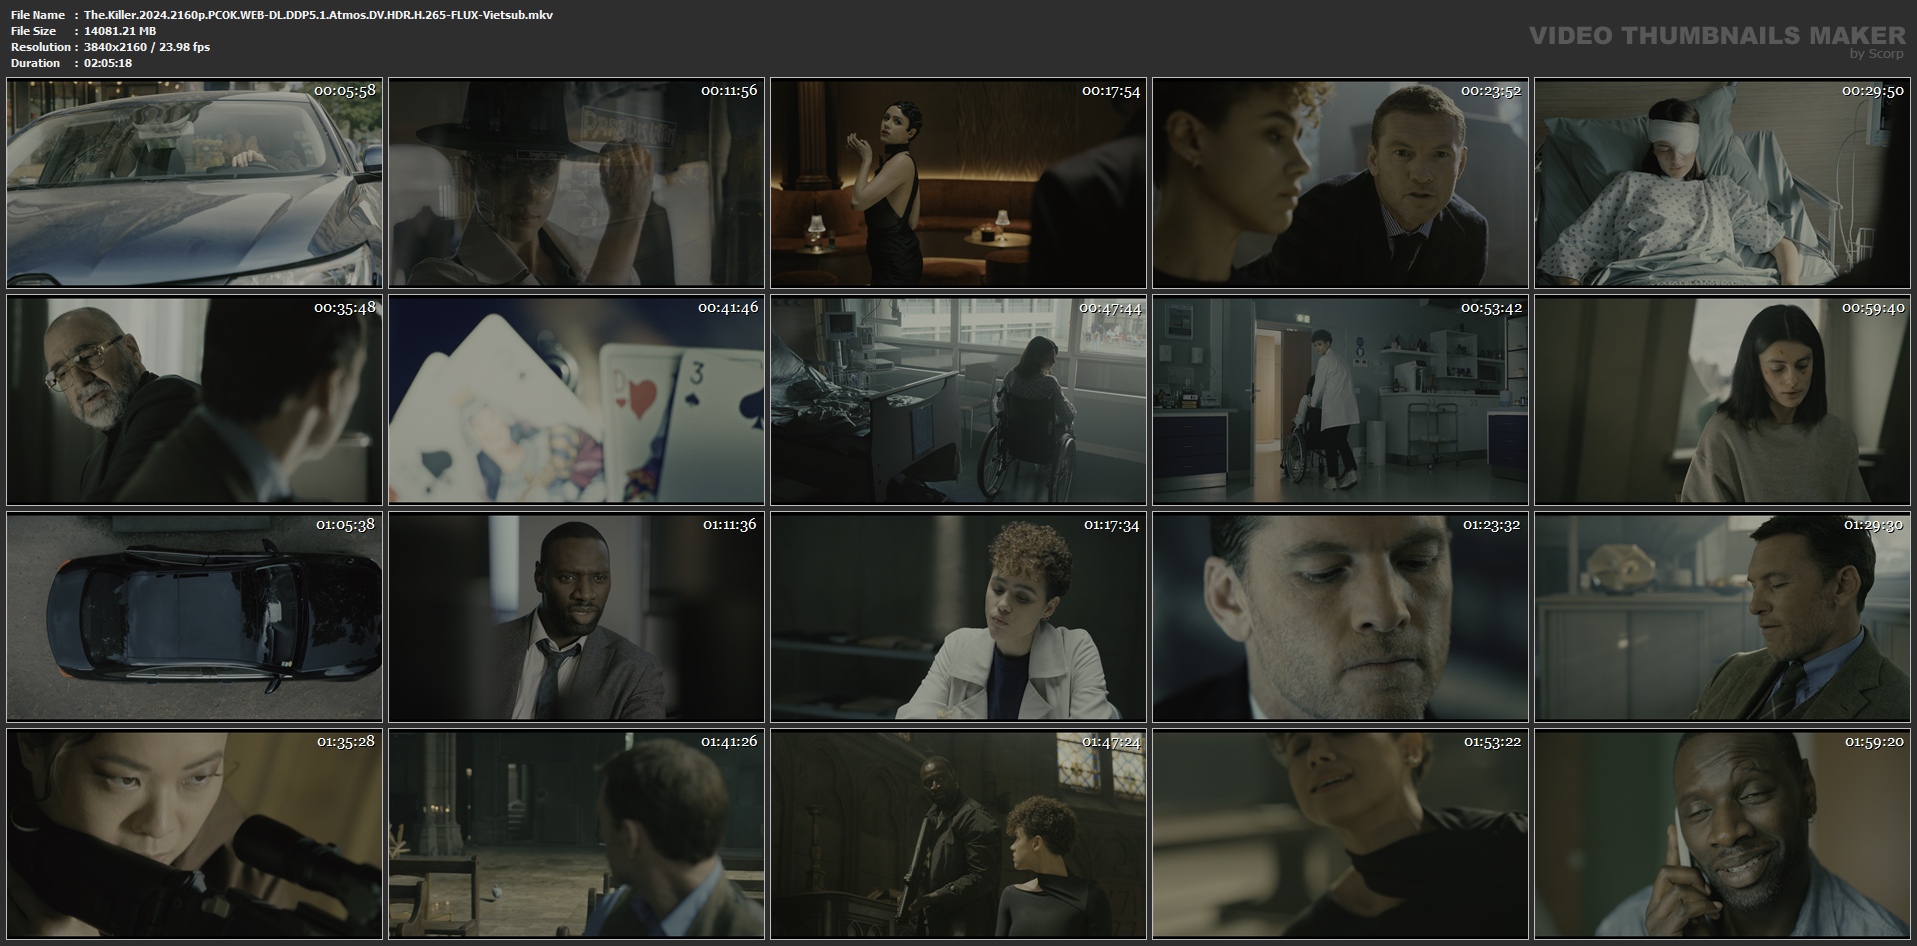The image size is (1917, 946).
Task: Click the resolution value 3840x2160 / 23.98 fps
Action: click(147, 47)
